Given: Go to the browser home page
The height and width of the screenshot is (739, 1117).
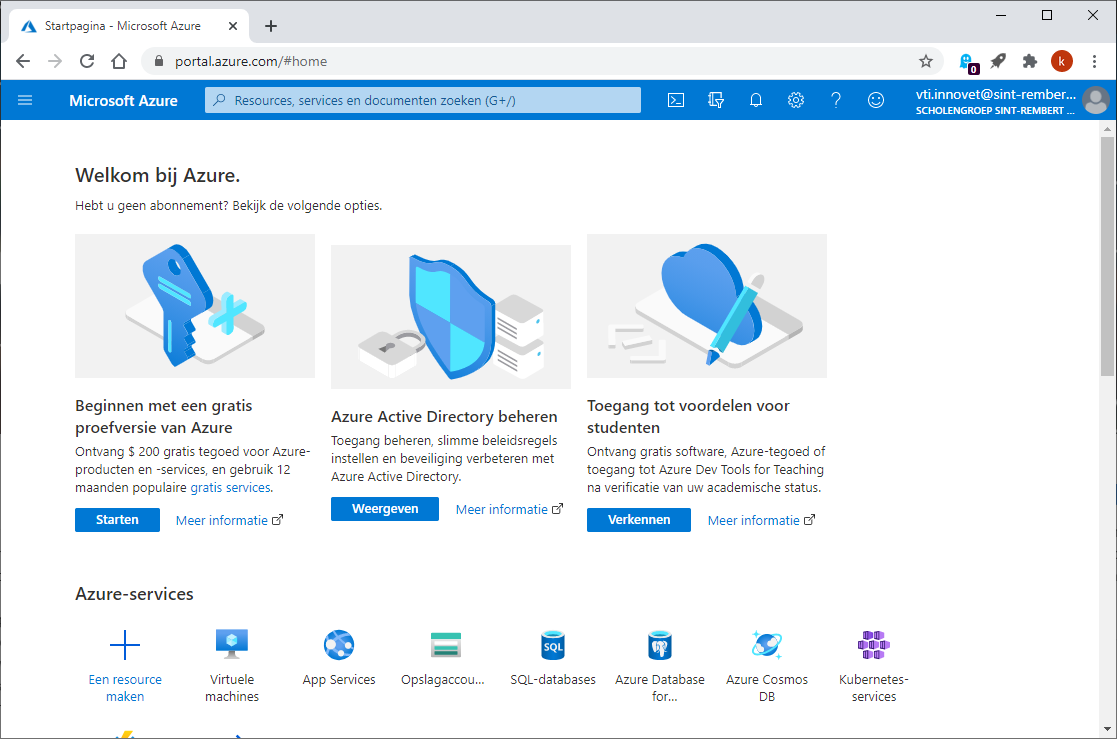Looking at the screenshot, I should [x=119, y=61].
